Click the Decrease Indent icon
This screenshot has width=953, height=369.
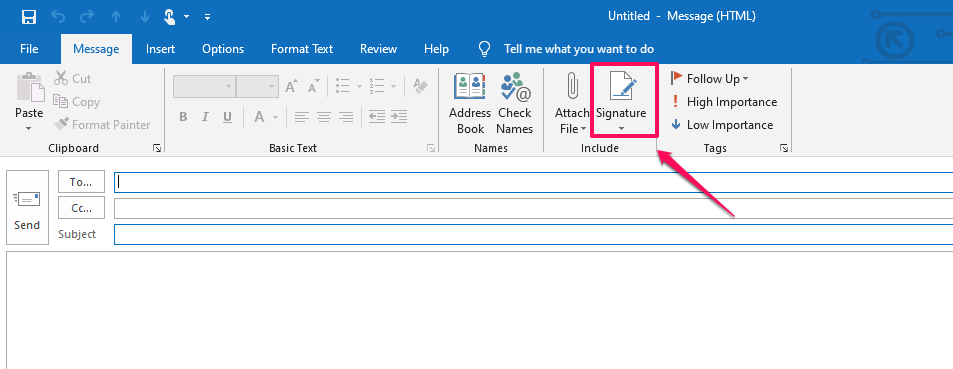click(377, 117)
